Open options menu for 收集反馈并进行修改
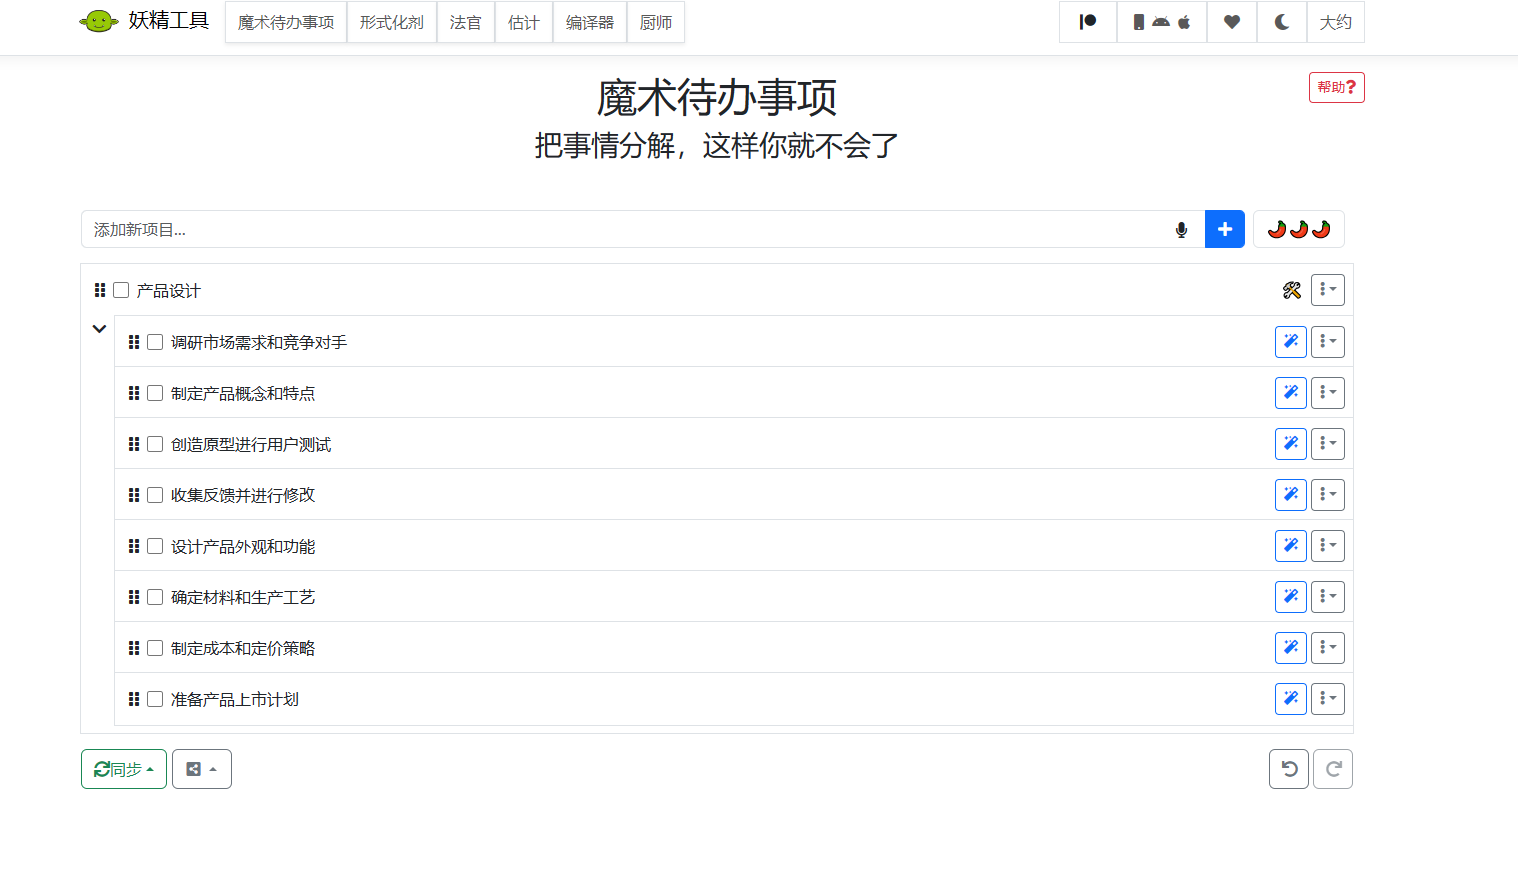The height and width of the screenshot is (878, 1518). point(1327,495)
